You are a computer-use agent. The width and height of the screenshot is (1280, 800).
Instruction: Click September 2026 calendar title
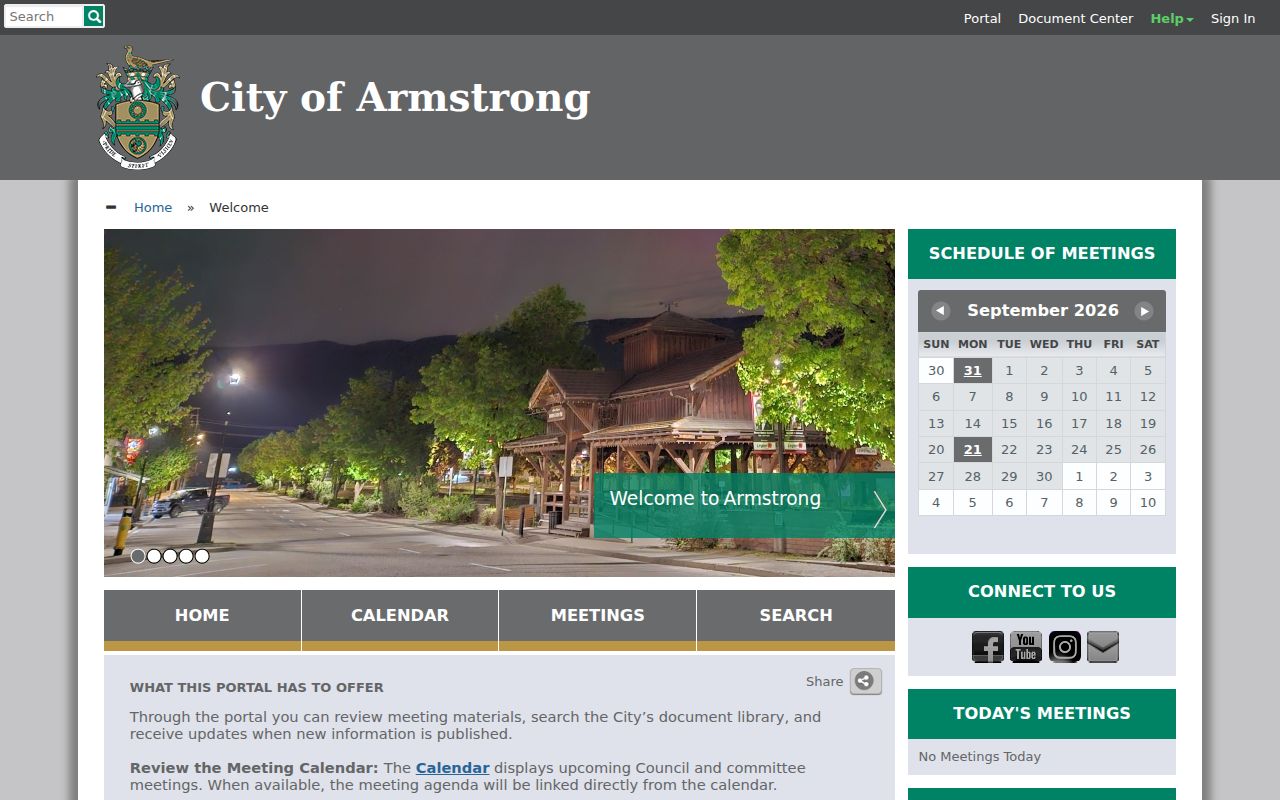1043,310
